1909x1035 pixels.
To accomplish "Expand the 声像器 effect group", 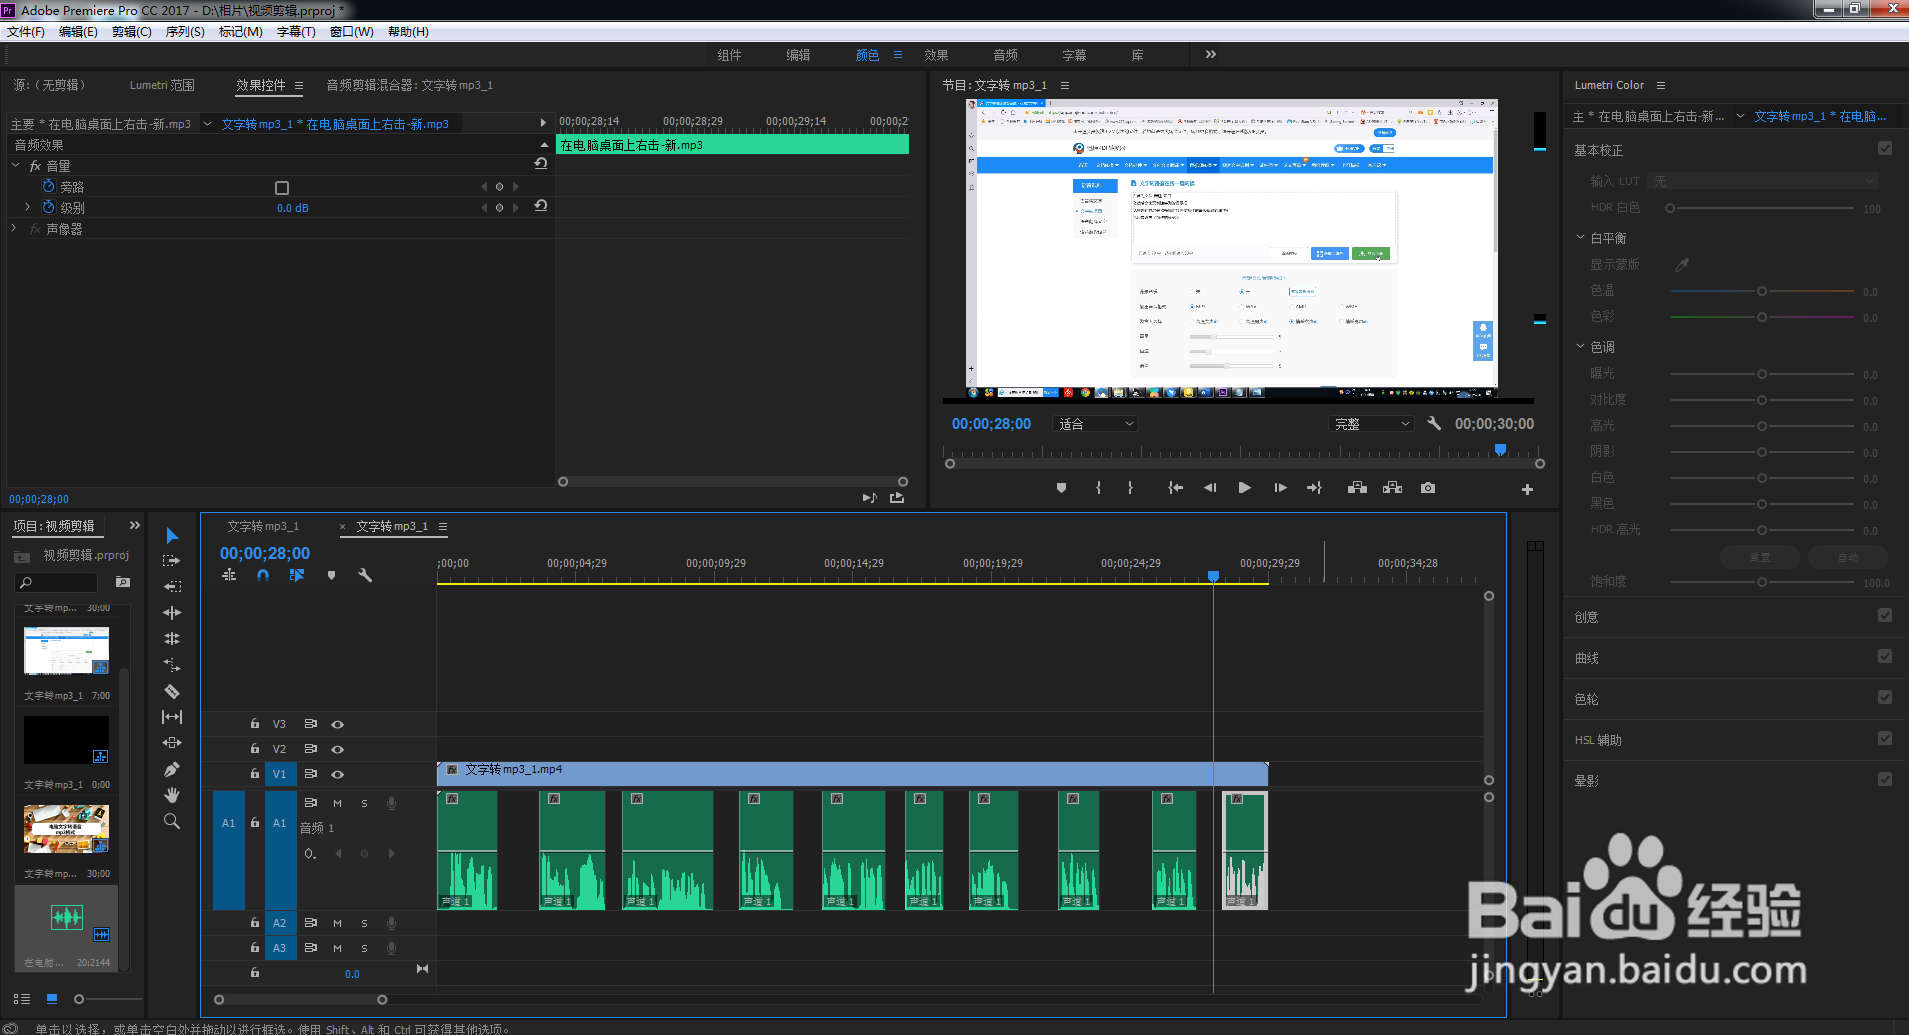I will [15, 229].
